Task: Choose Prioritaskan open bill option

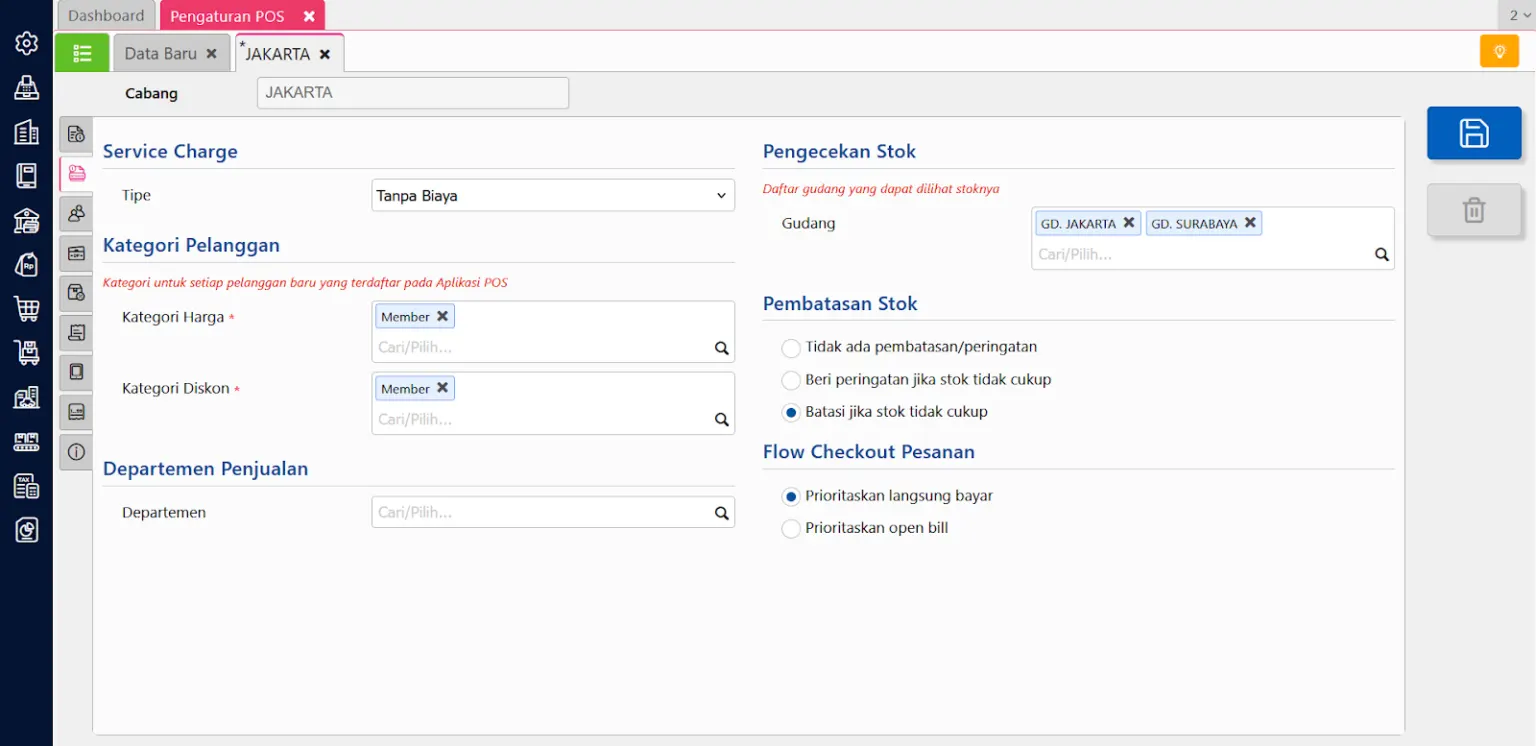Action: pos(791,528)
